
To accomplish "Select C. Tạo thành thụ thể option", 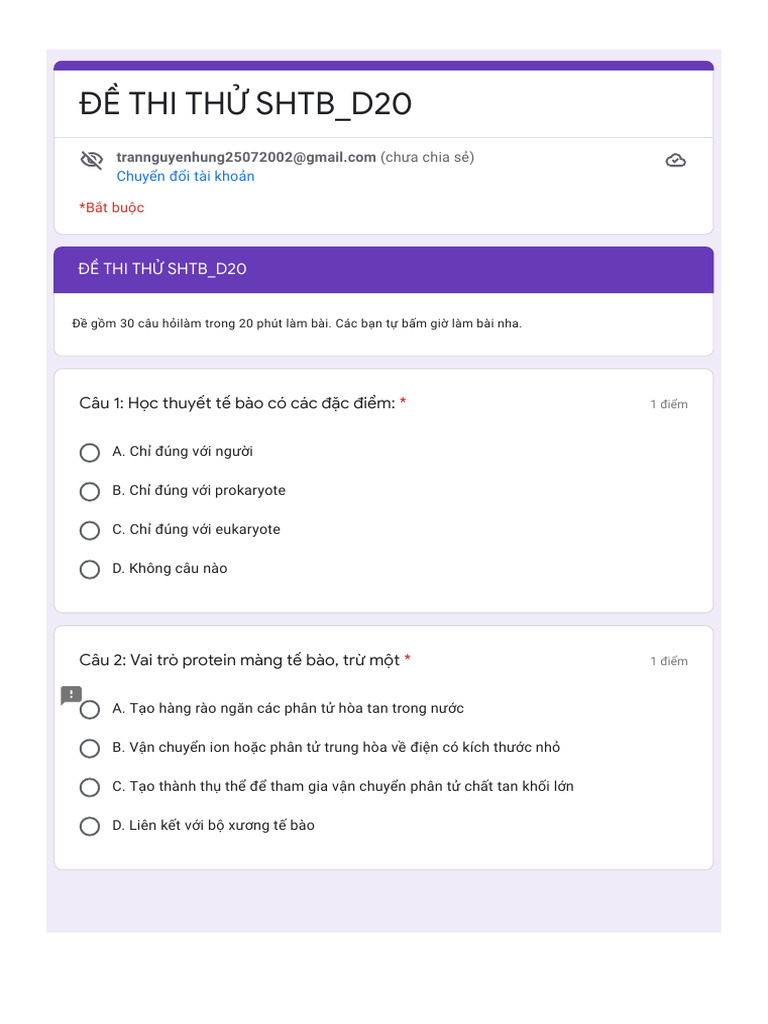I will 90,788.
